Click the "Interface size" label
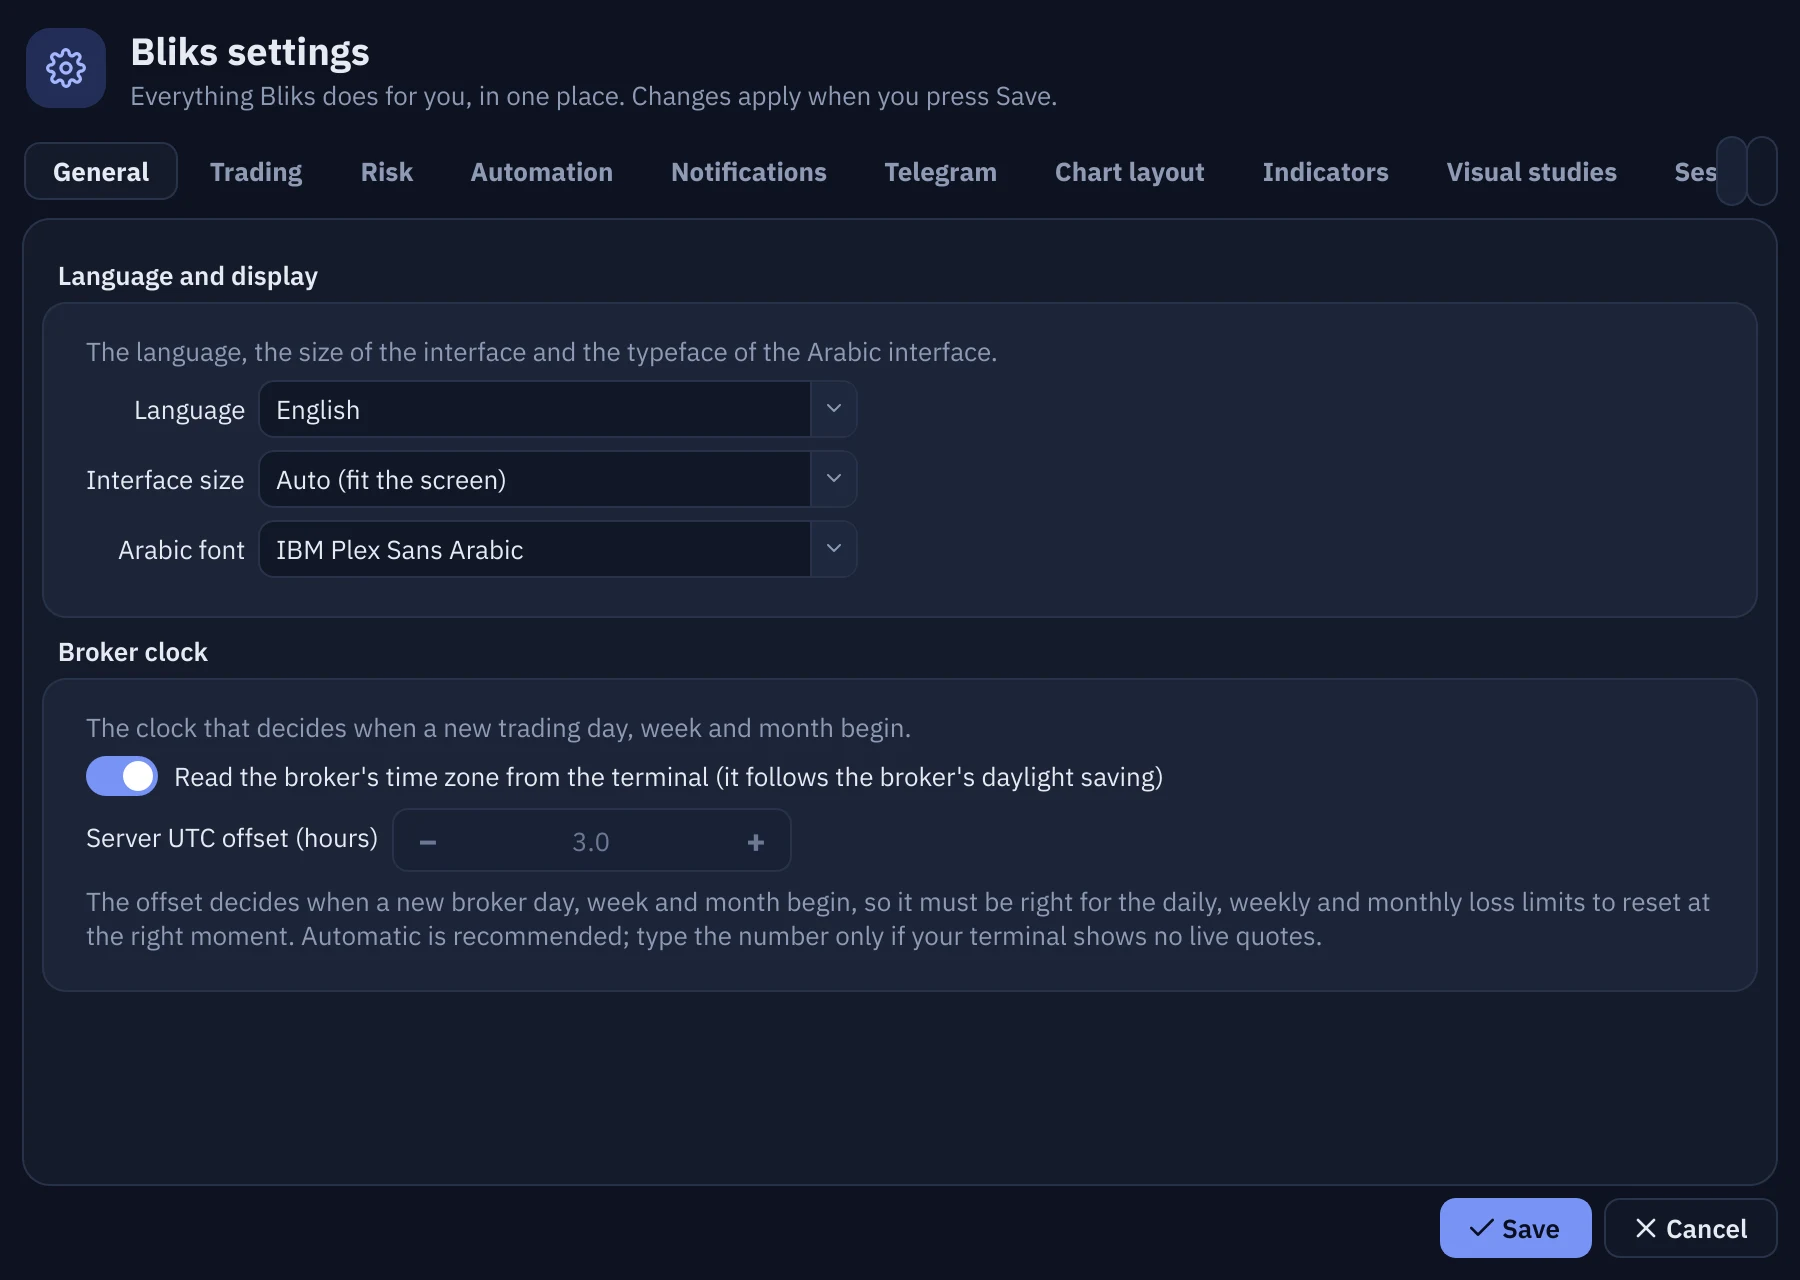 [165, 480]
